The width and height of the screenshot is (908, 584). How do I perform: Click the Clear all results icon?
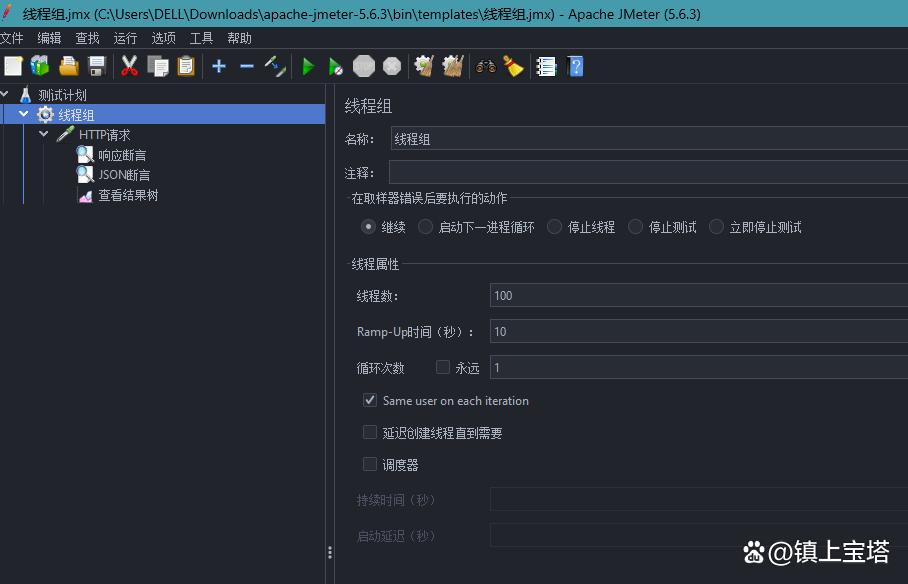click(453, 66)
